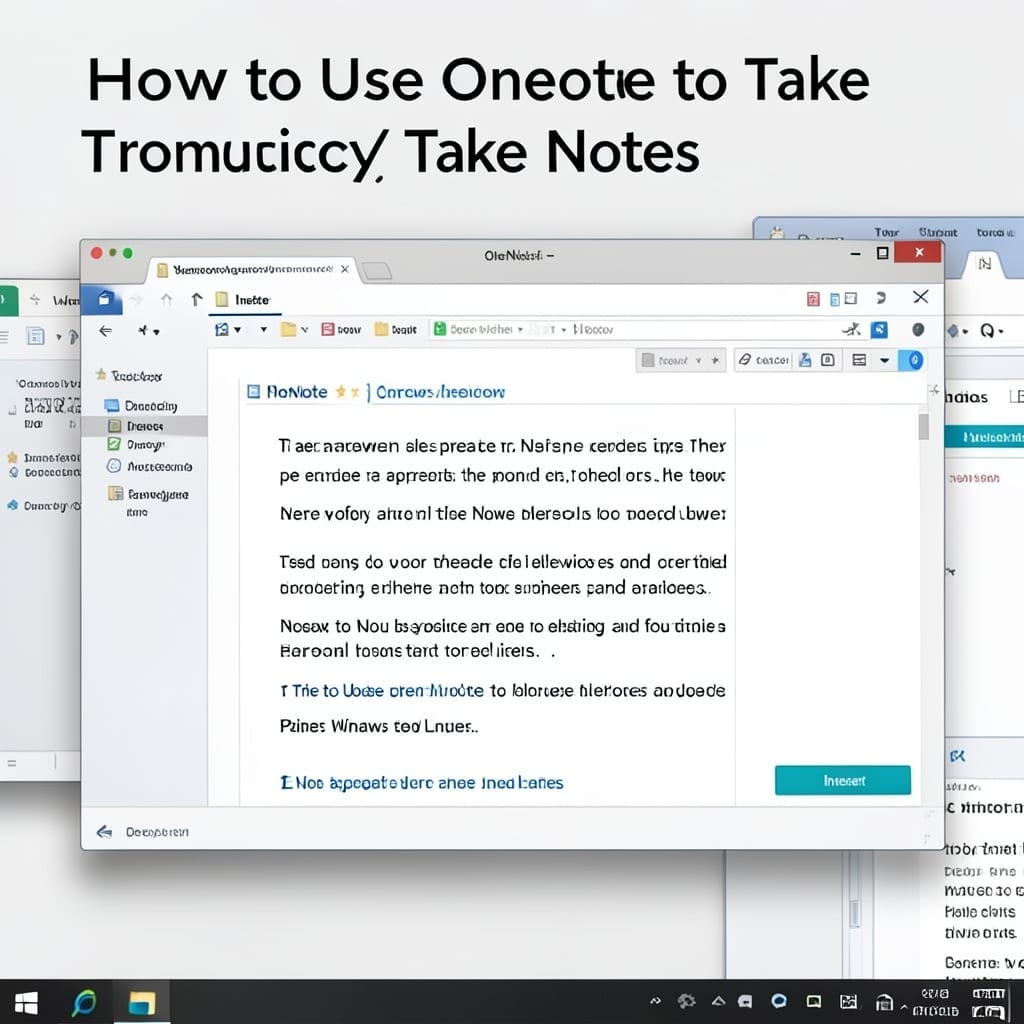The height and width of the screenshot is (1024, 1024).
Task: Select the blue monitor item in sidebar
Action: coord(141,406)
